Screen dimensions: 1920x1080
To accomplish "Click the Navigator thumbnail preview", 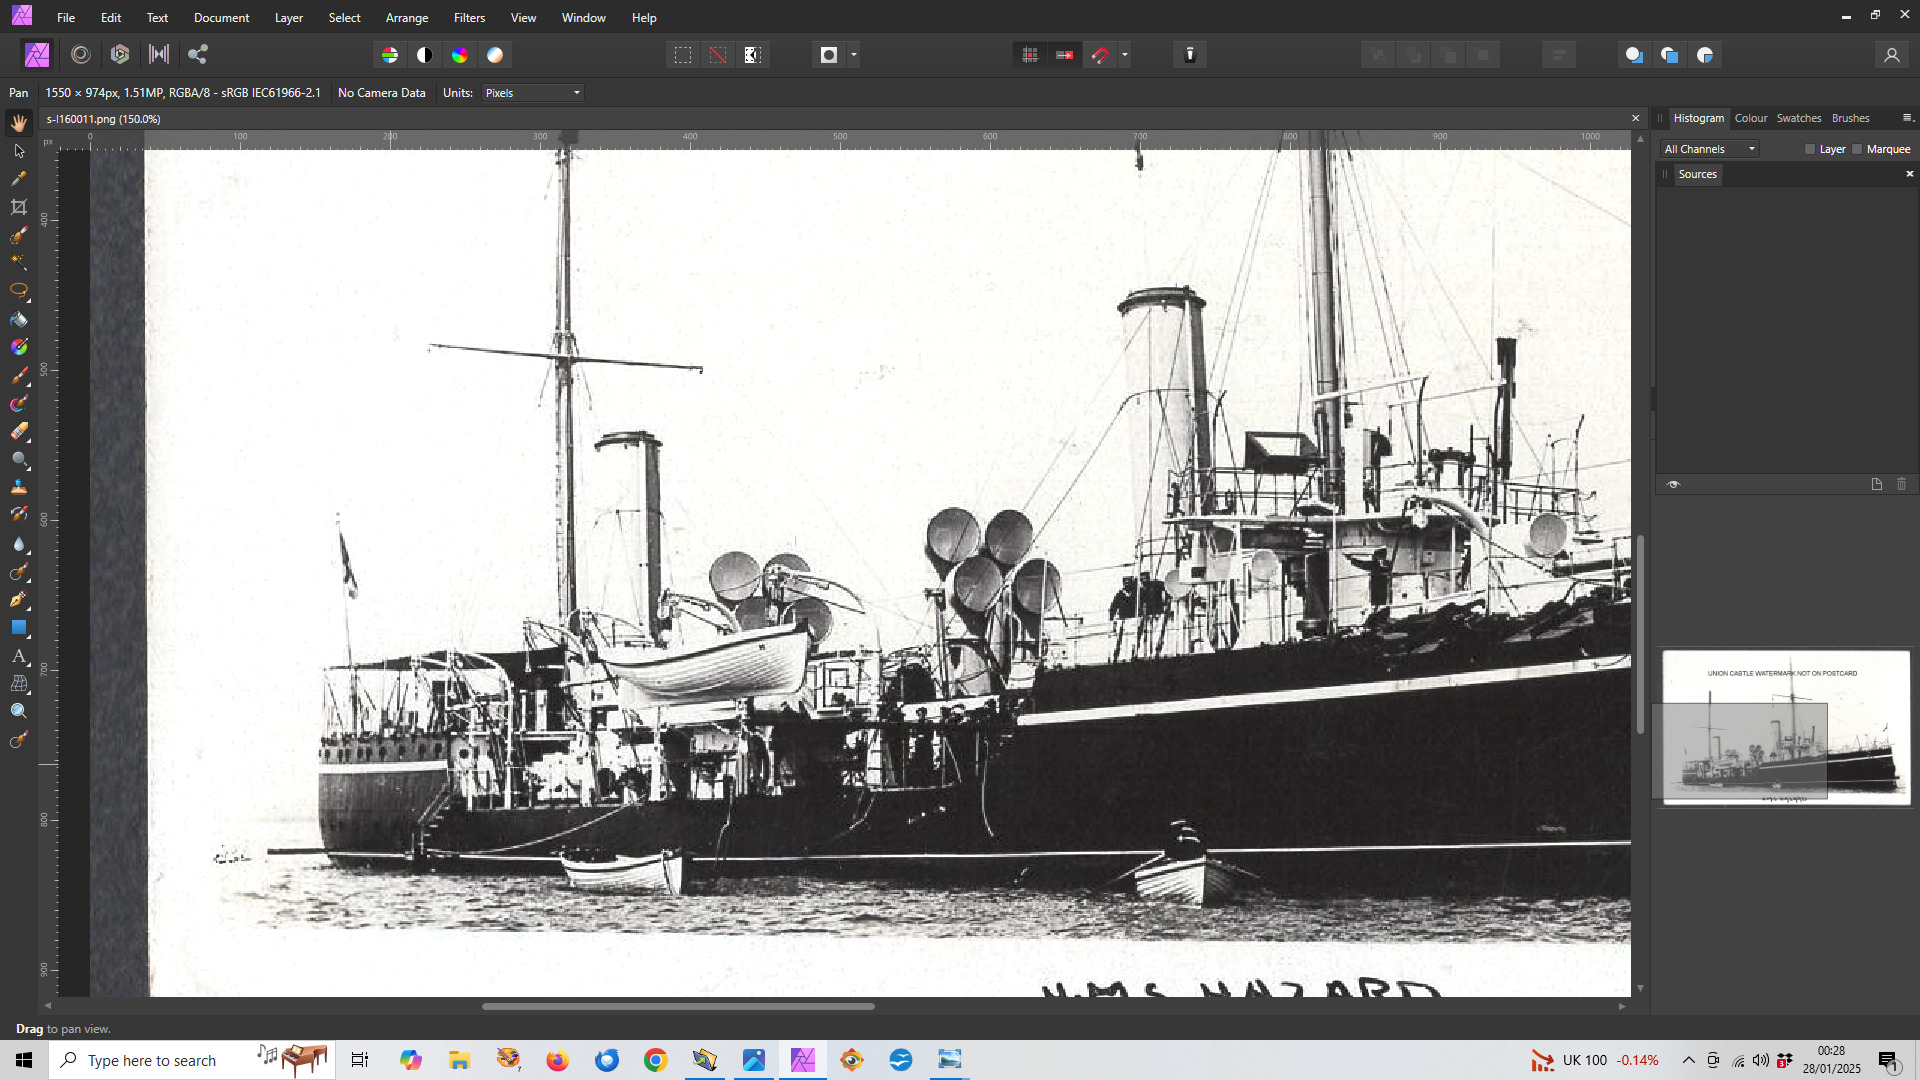I will coord(1785,727).
